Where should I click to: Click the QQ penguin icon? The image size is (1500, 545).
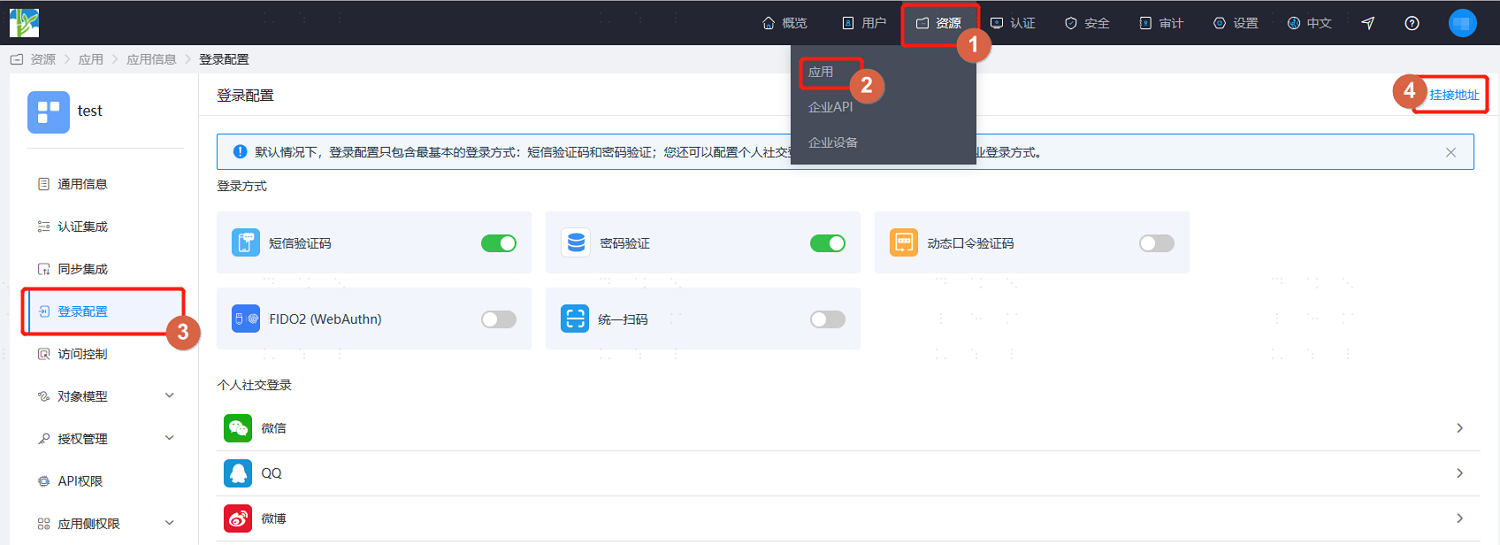pos(238,473)
